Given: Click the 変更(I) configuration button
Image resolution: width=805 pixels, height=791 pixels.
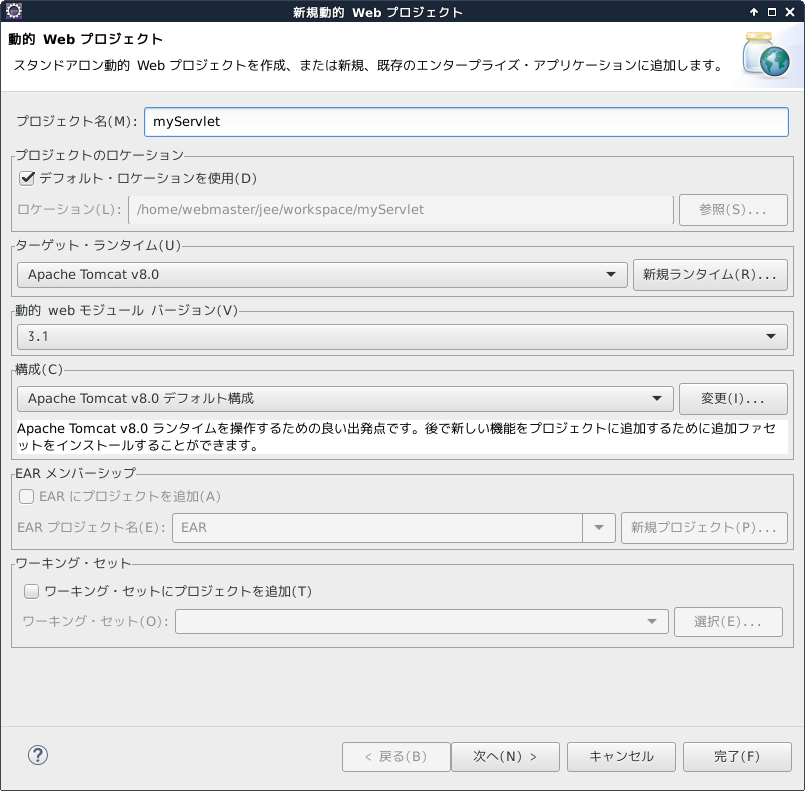Looking at the screenshot, I should coord(733,399).
